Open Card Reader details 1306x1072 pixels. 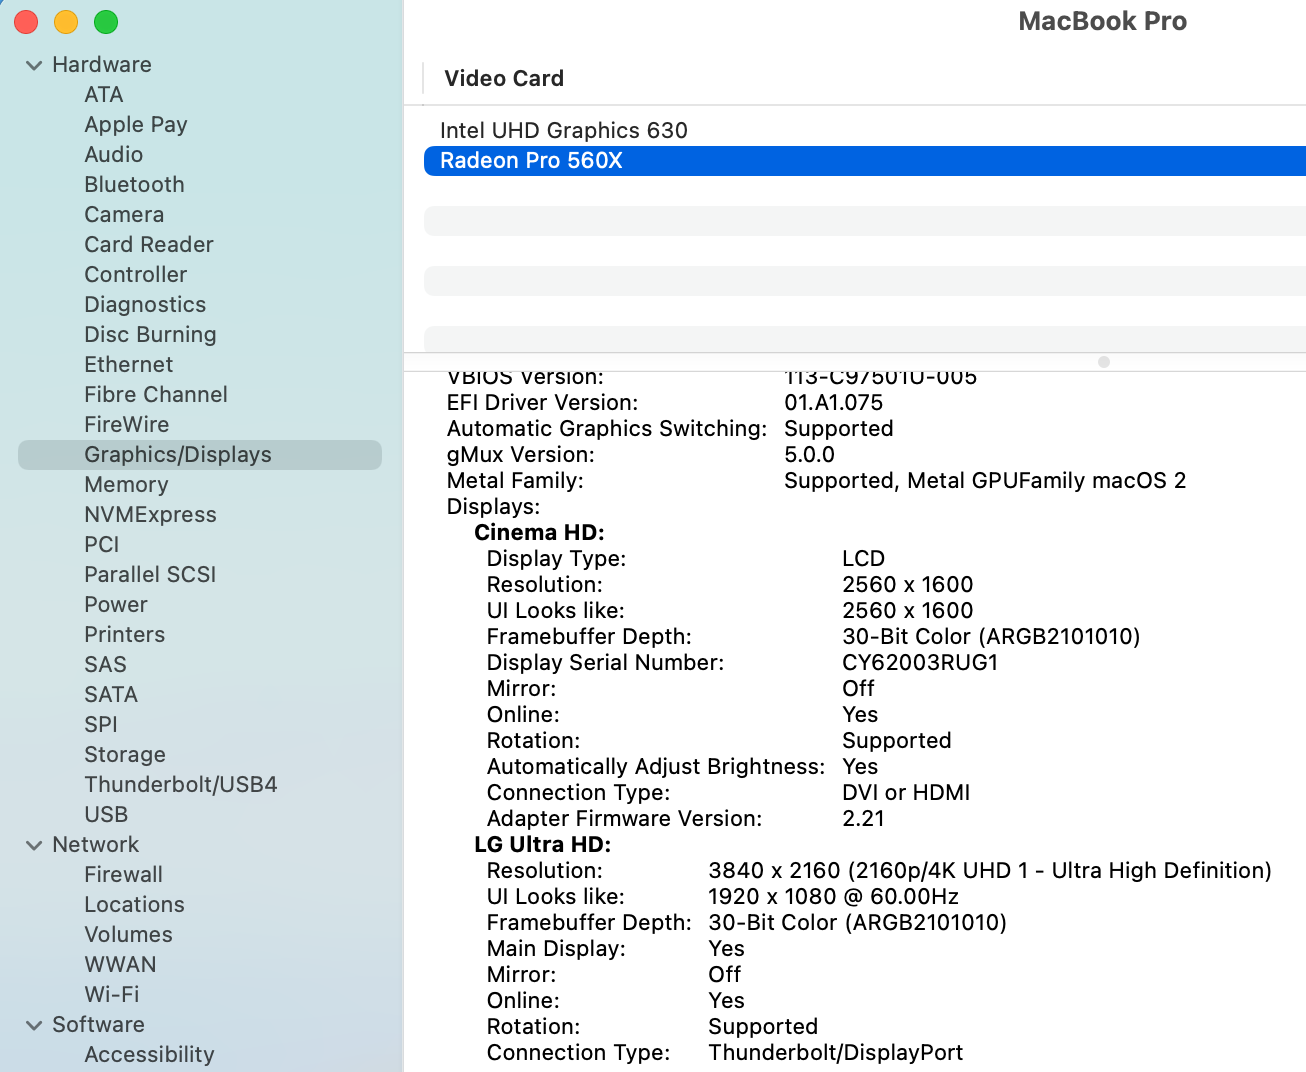click(x=149, y=245)
